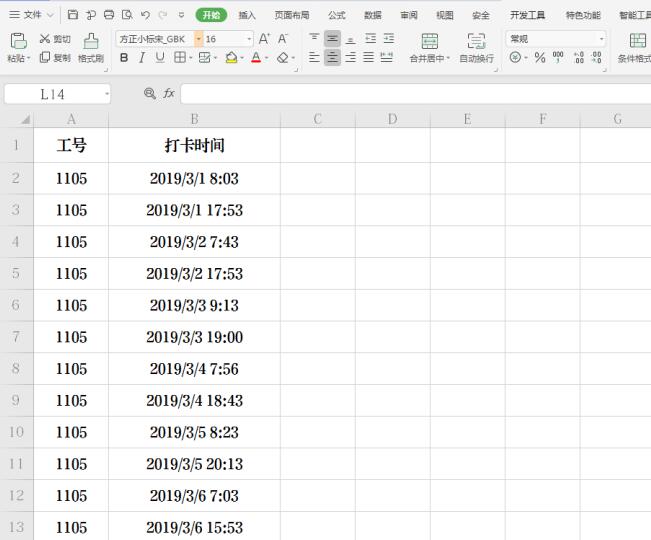Select cell with 2019/3/3 19:00
Viewport: 651px width, 540px height.
click(x=194, y=337)
